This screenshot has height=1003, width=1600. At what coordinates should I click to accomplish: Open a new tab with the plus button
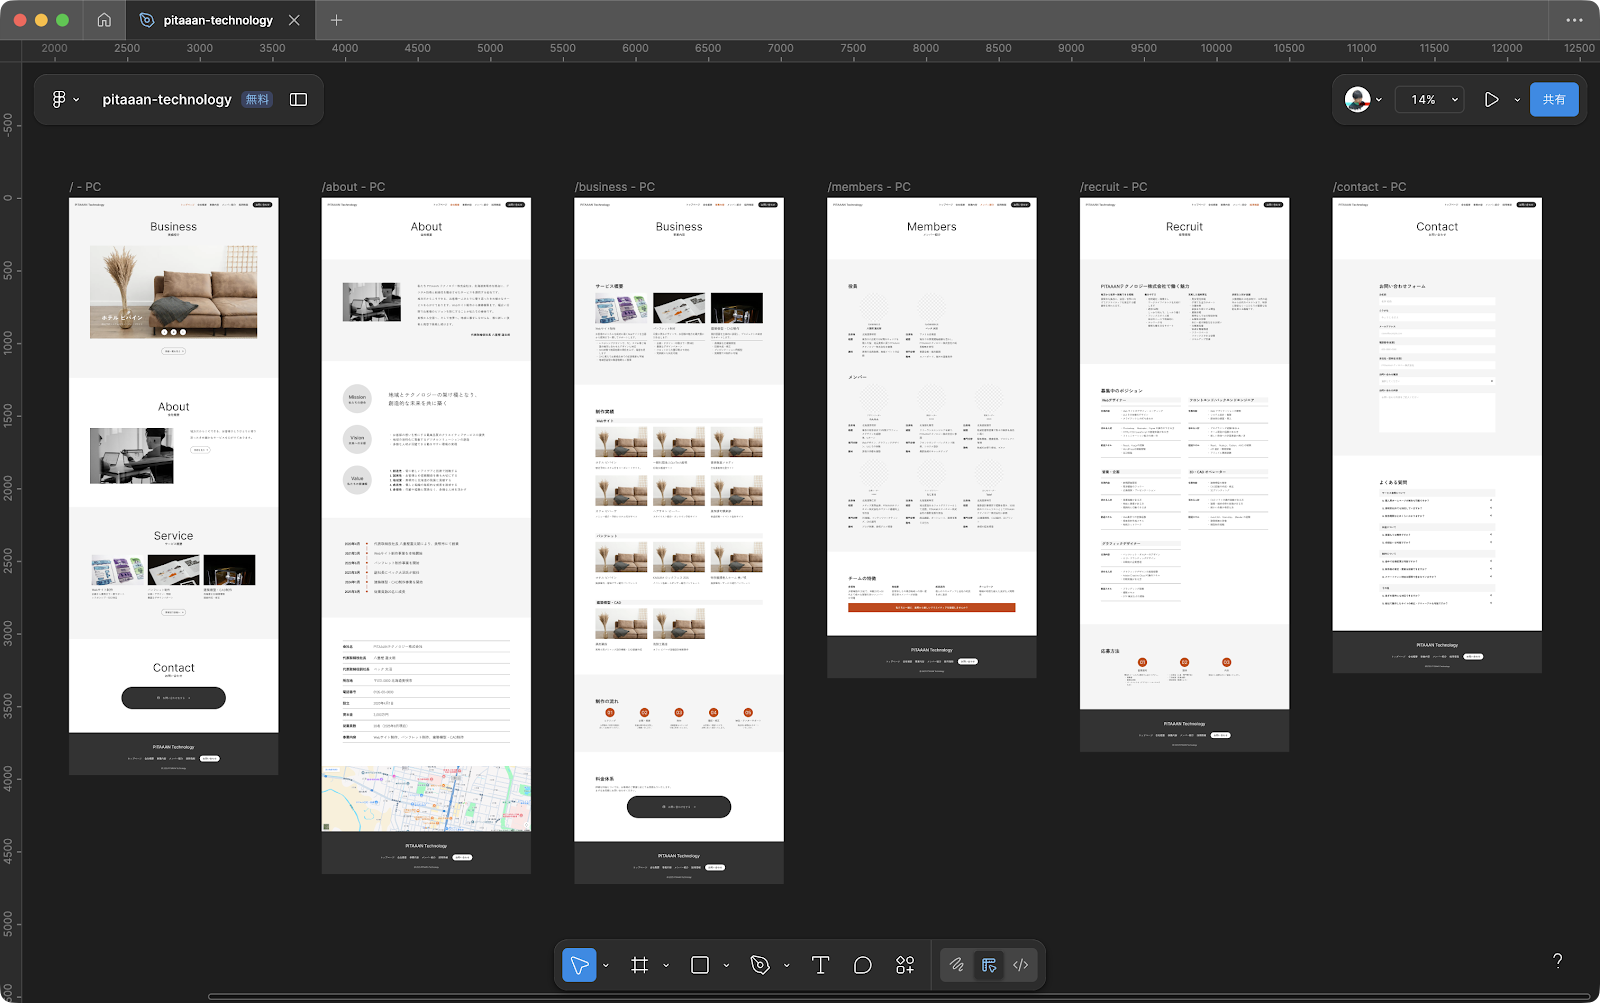click(336, 20)
